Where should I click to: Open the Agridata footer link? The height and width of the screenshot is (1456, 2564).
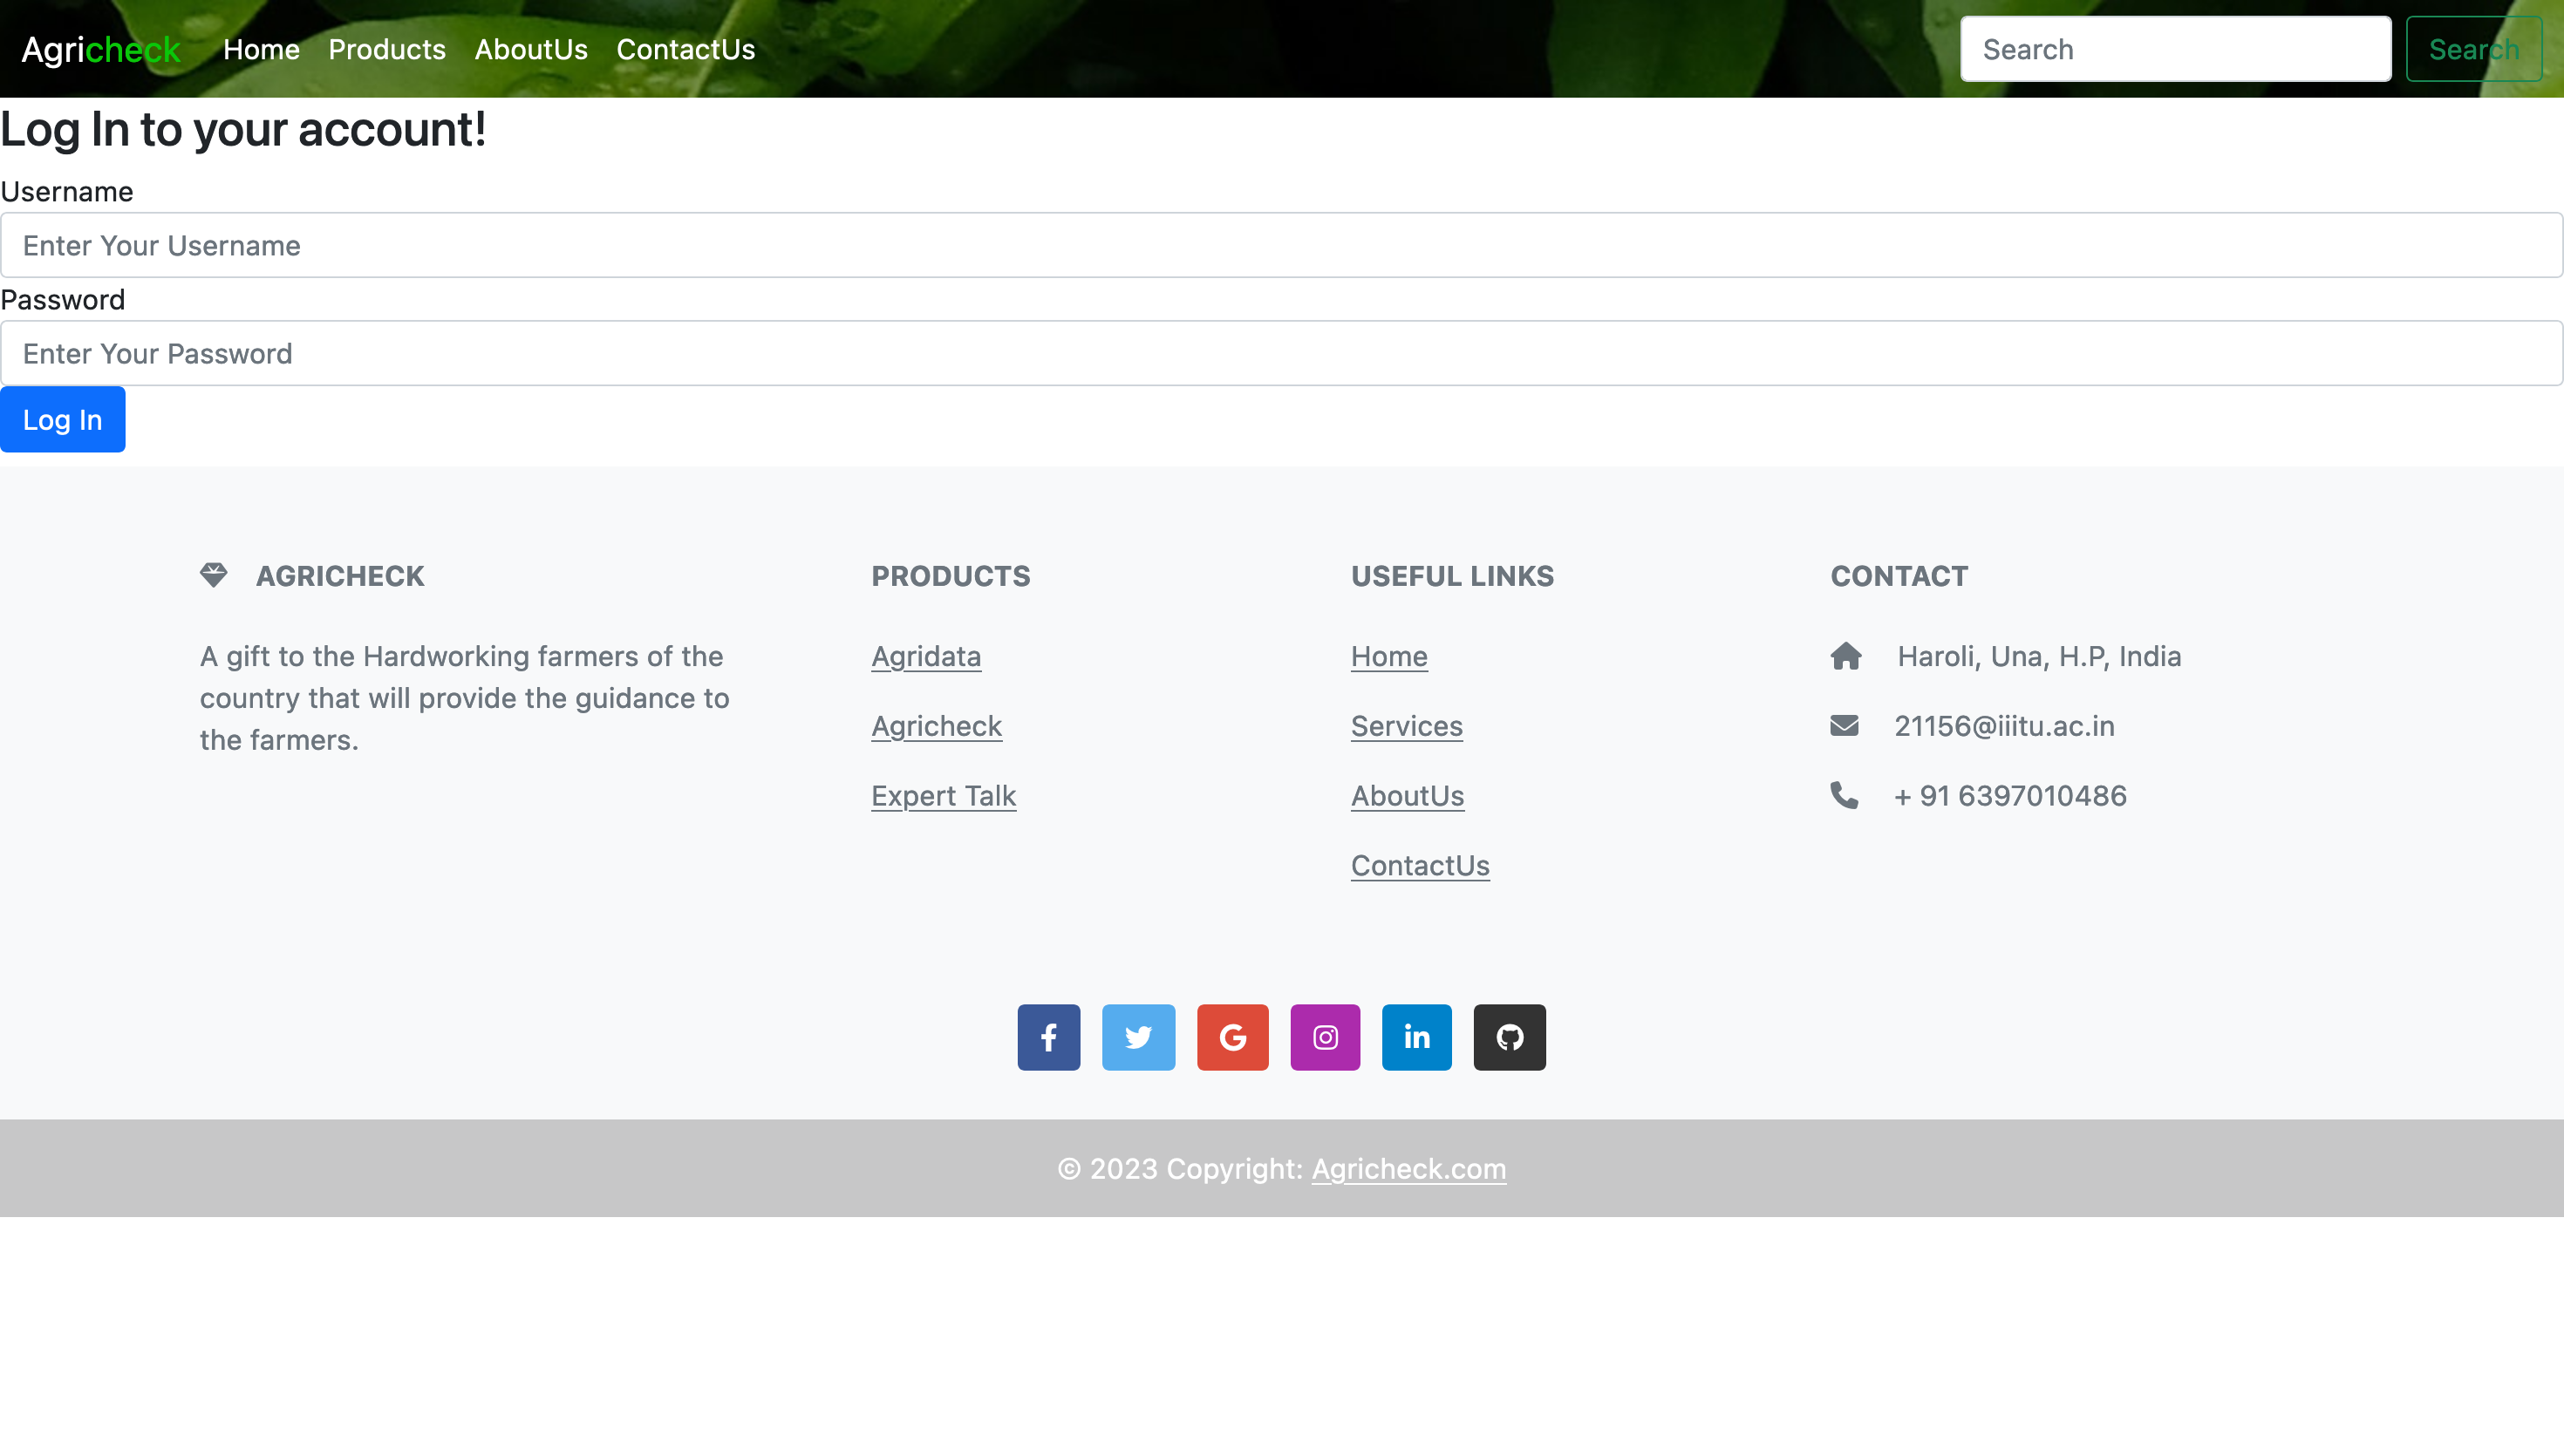tap(926, 656)
